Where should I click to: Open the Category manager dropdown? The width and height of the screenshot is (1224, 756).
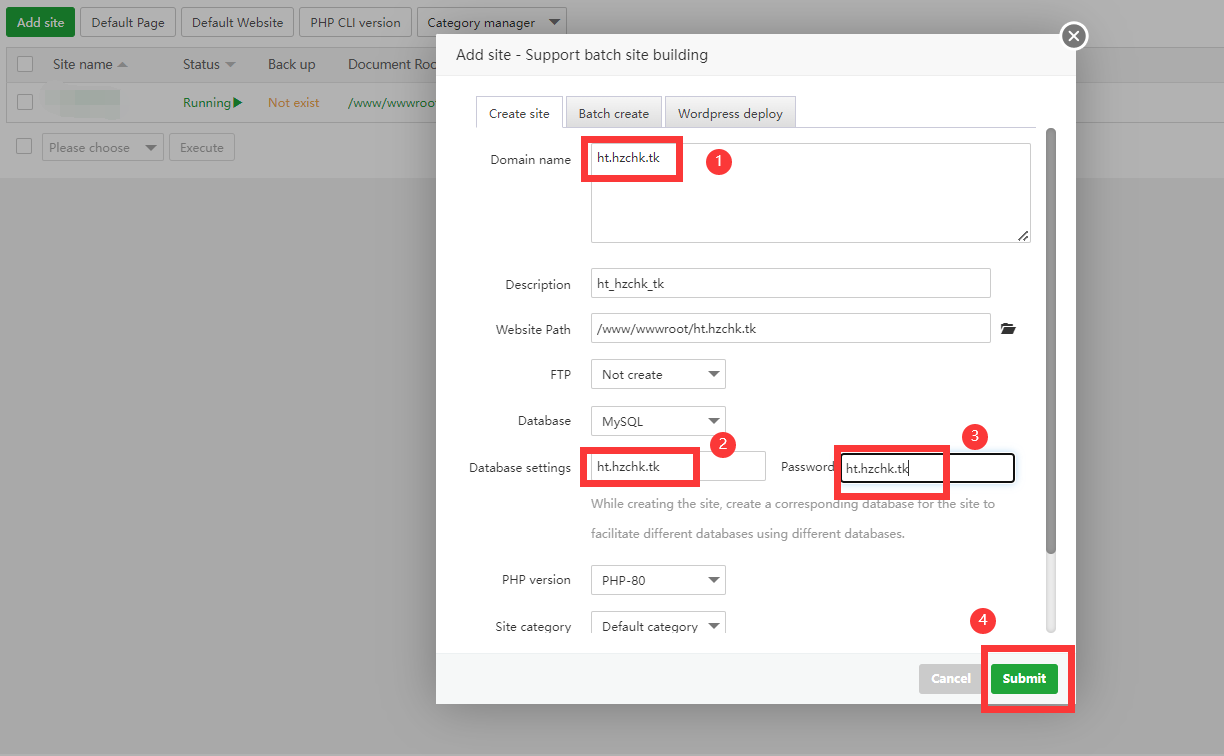[x=491, y=22]
